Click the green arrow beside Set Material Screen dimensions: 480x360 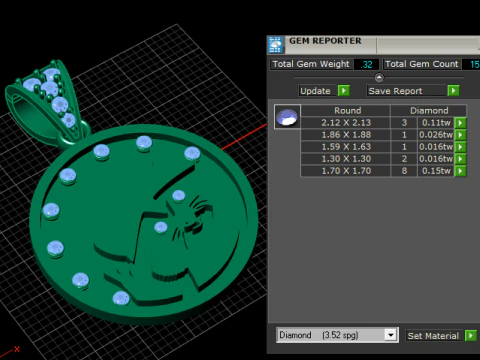(x=471, y=335)
